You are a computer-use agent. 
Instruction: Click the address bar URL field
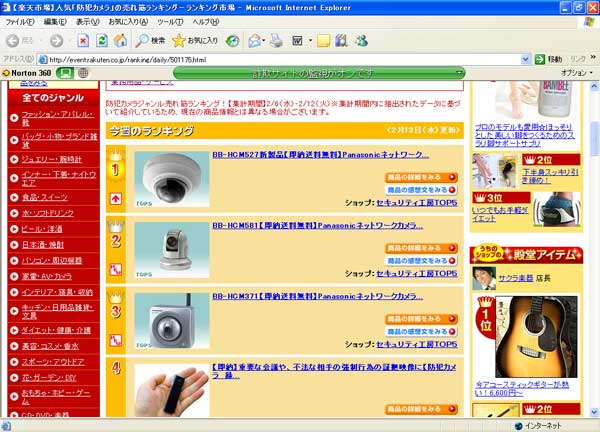(x=283, y=59)
